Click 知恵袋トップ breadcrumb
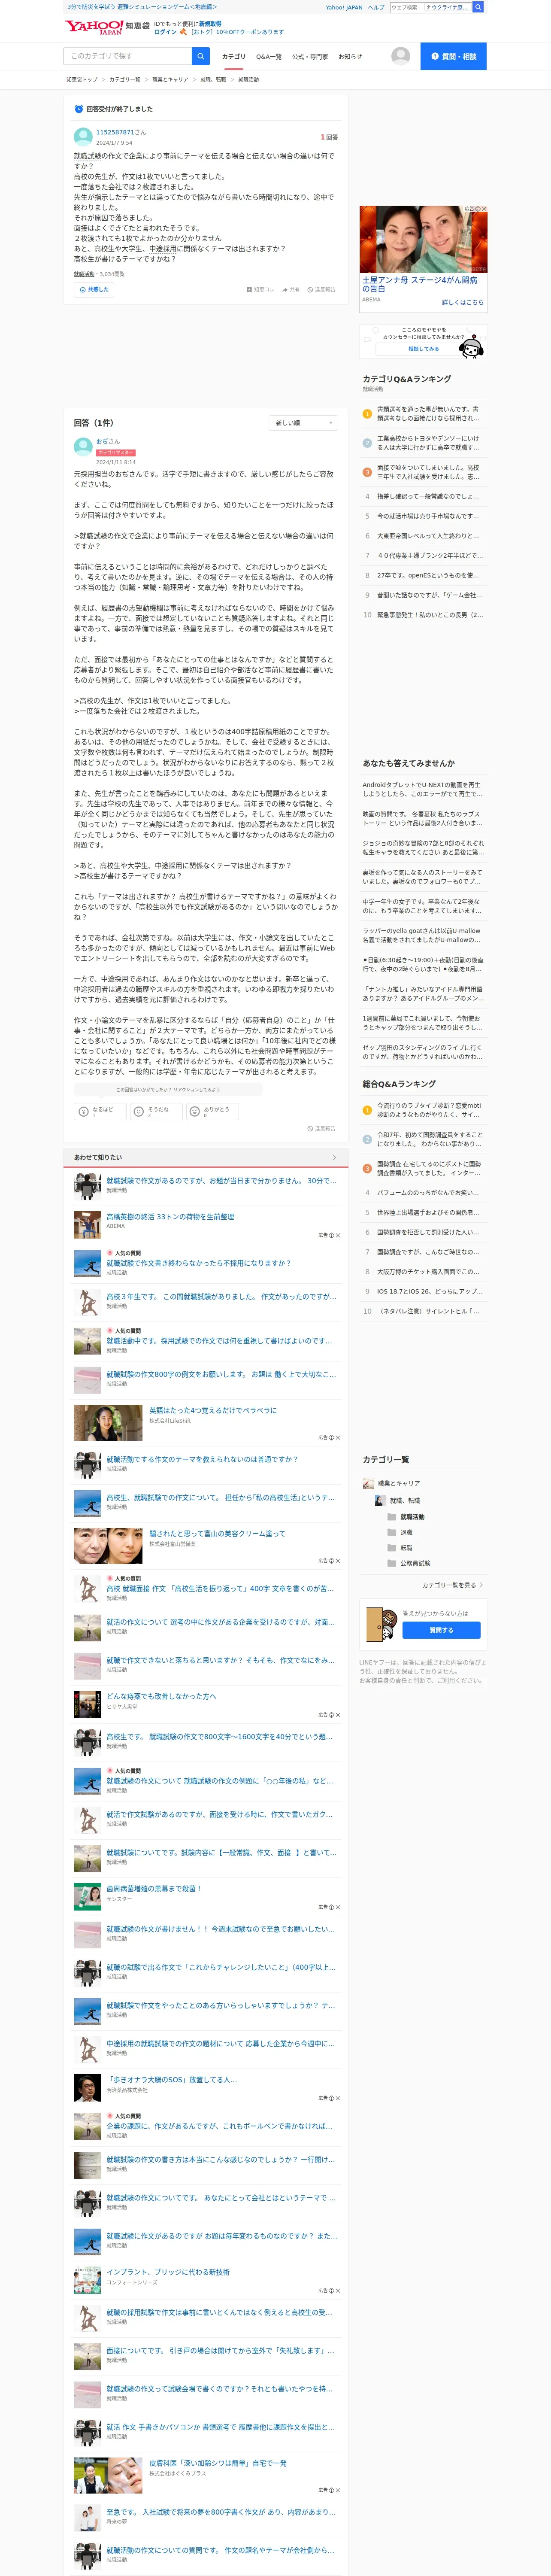Image resolution: width=551 pixels, height=2576 pixels. pos(82,79)
